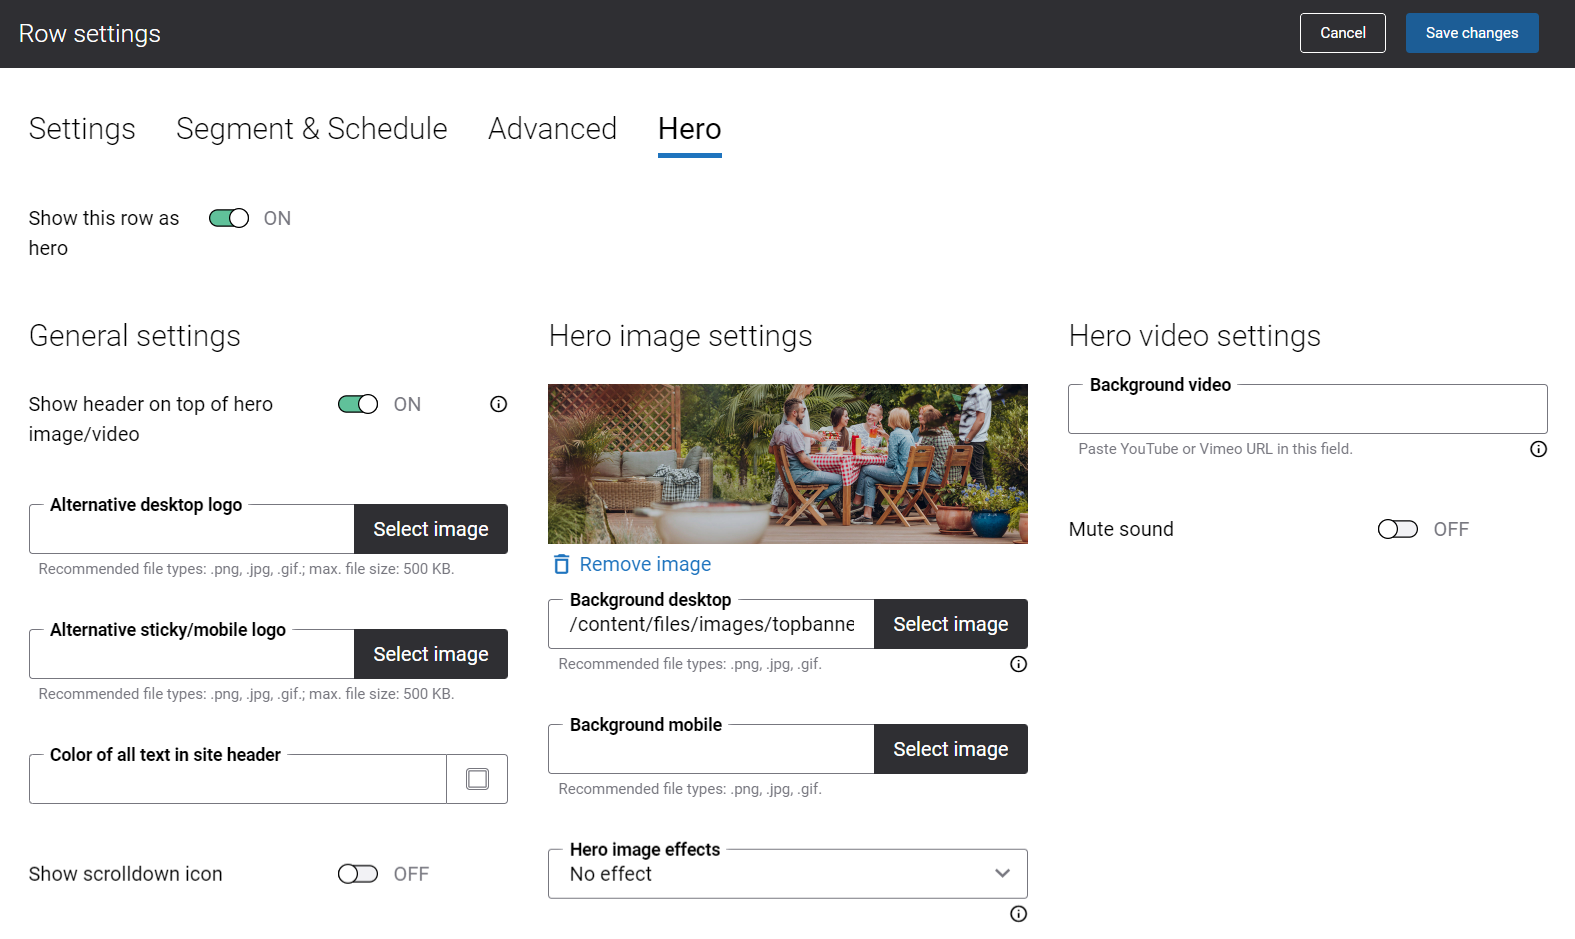Click info icon beside Show header toggle

[498, 404]
